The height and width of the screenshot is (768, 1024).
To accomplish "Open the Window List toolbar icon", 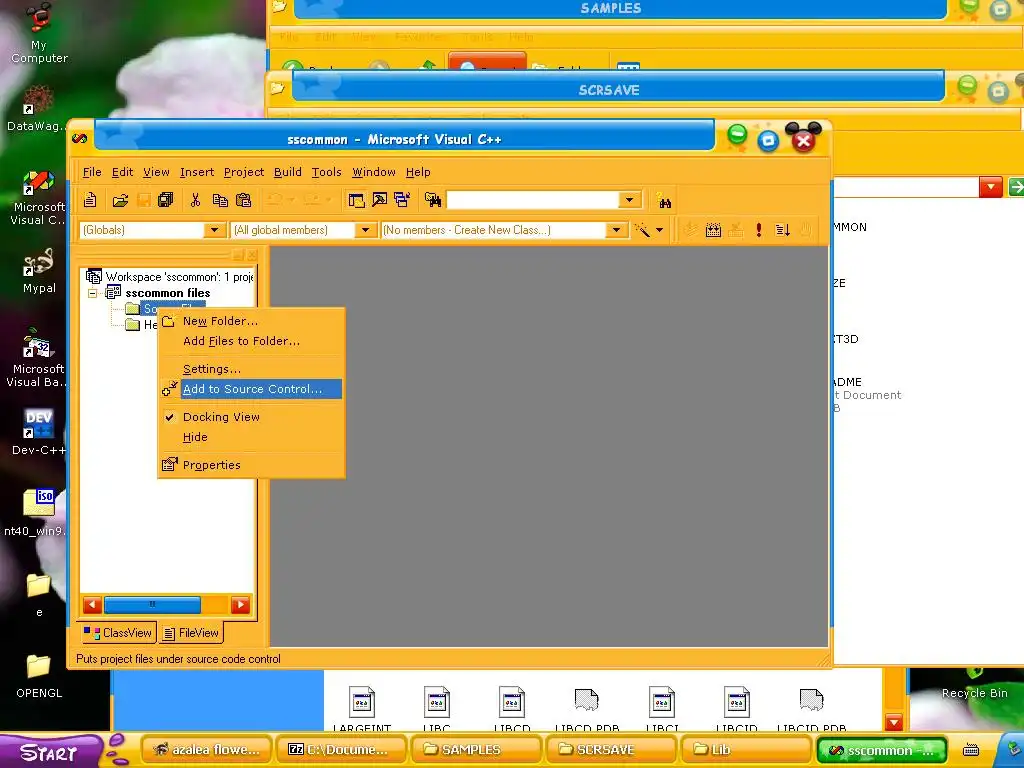I will pyautogui.click(x=402, y=200).
